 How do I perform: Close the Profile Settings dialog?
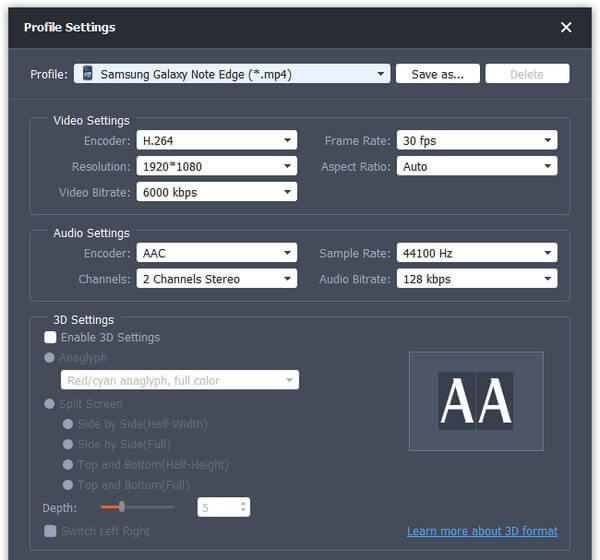click(x=566, y=28)
